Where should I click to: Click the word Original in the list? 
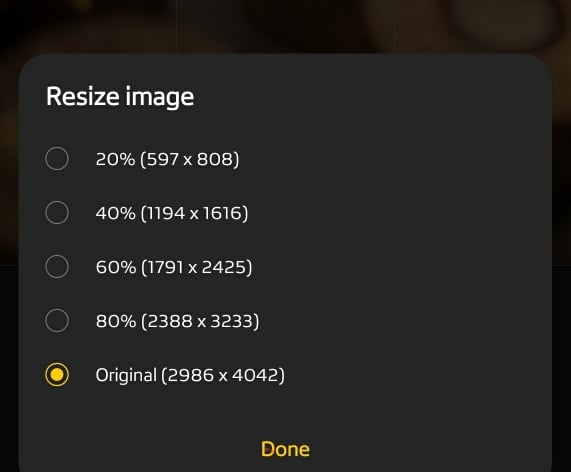point(126,375)
